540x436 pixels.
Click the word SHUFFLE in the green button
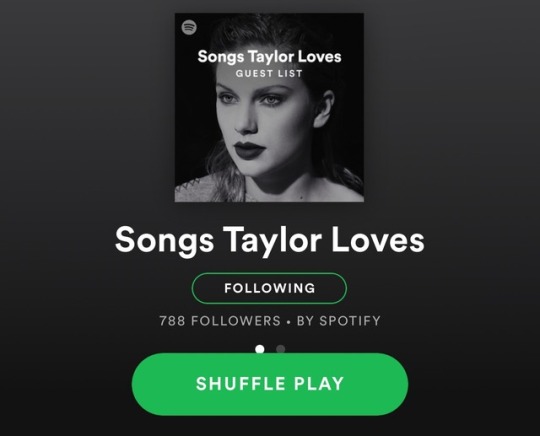[x=241, y=384]
